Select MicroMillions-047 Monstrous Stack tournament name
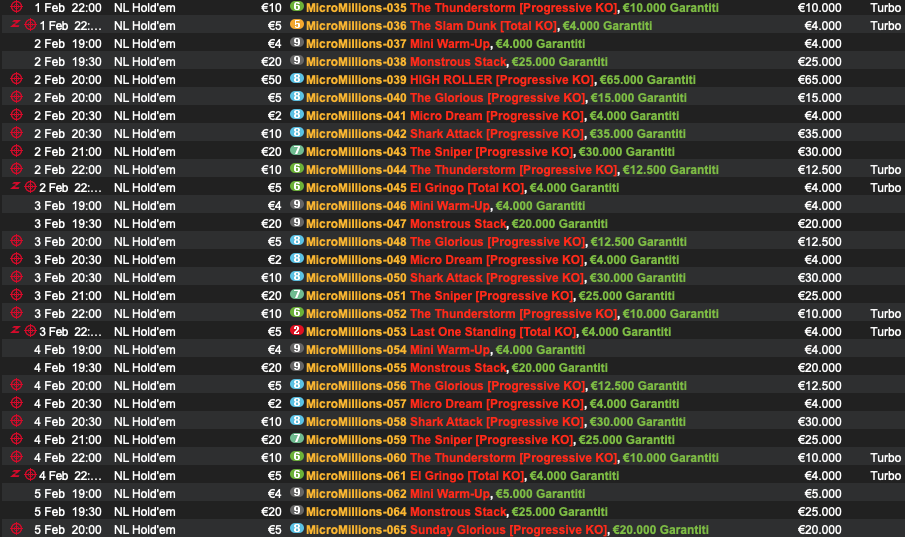The width and height of the screenshot is (905, 537). point(457,224)
